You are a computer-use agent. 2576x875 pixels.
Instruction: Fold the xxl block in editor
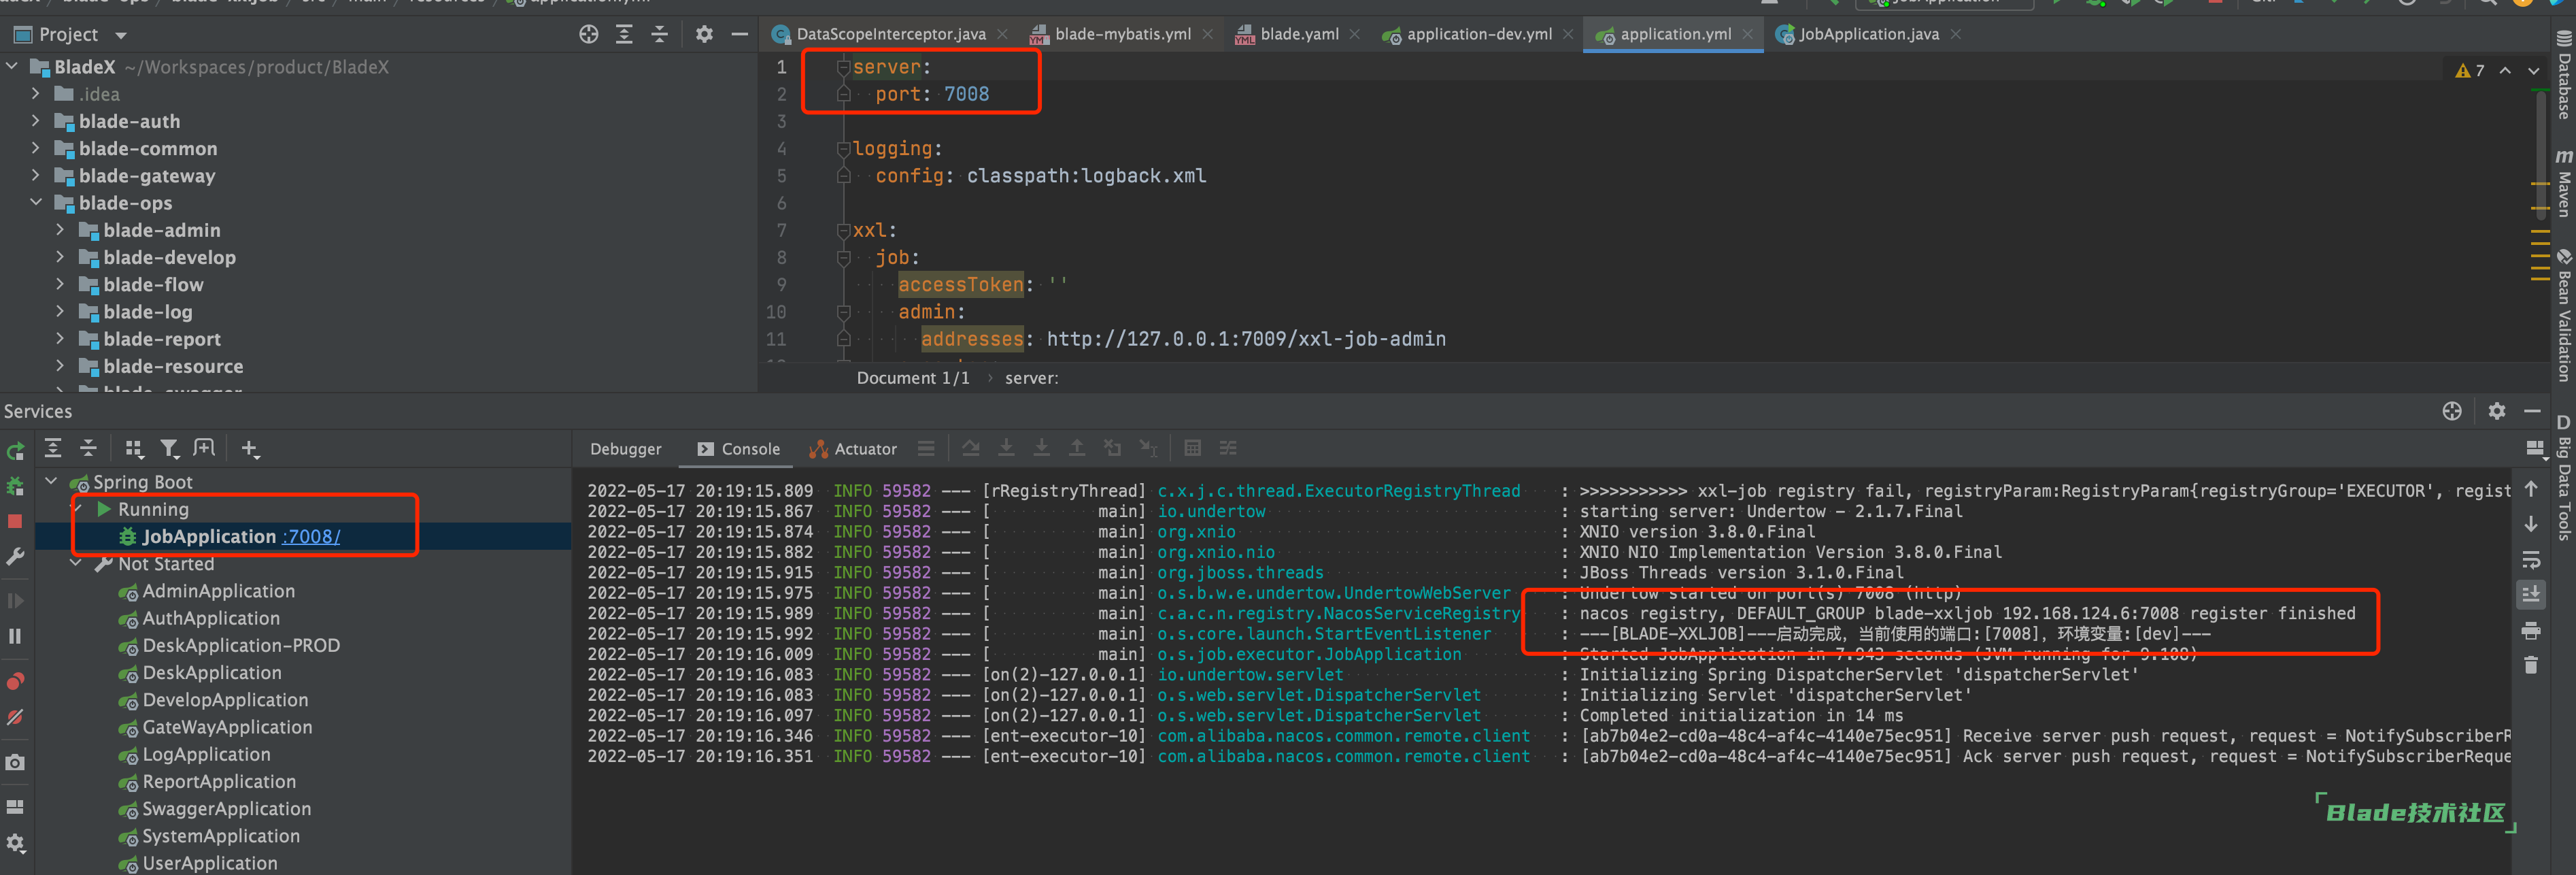tap(844, 230)
